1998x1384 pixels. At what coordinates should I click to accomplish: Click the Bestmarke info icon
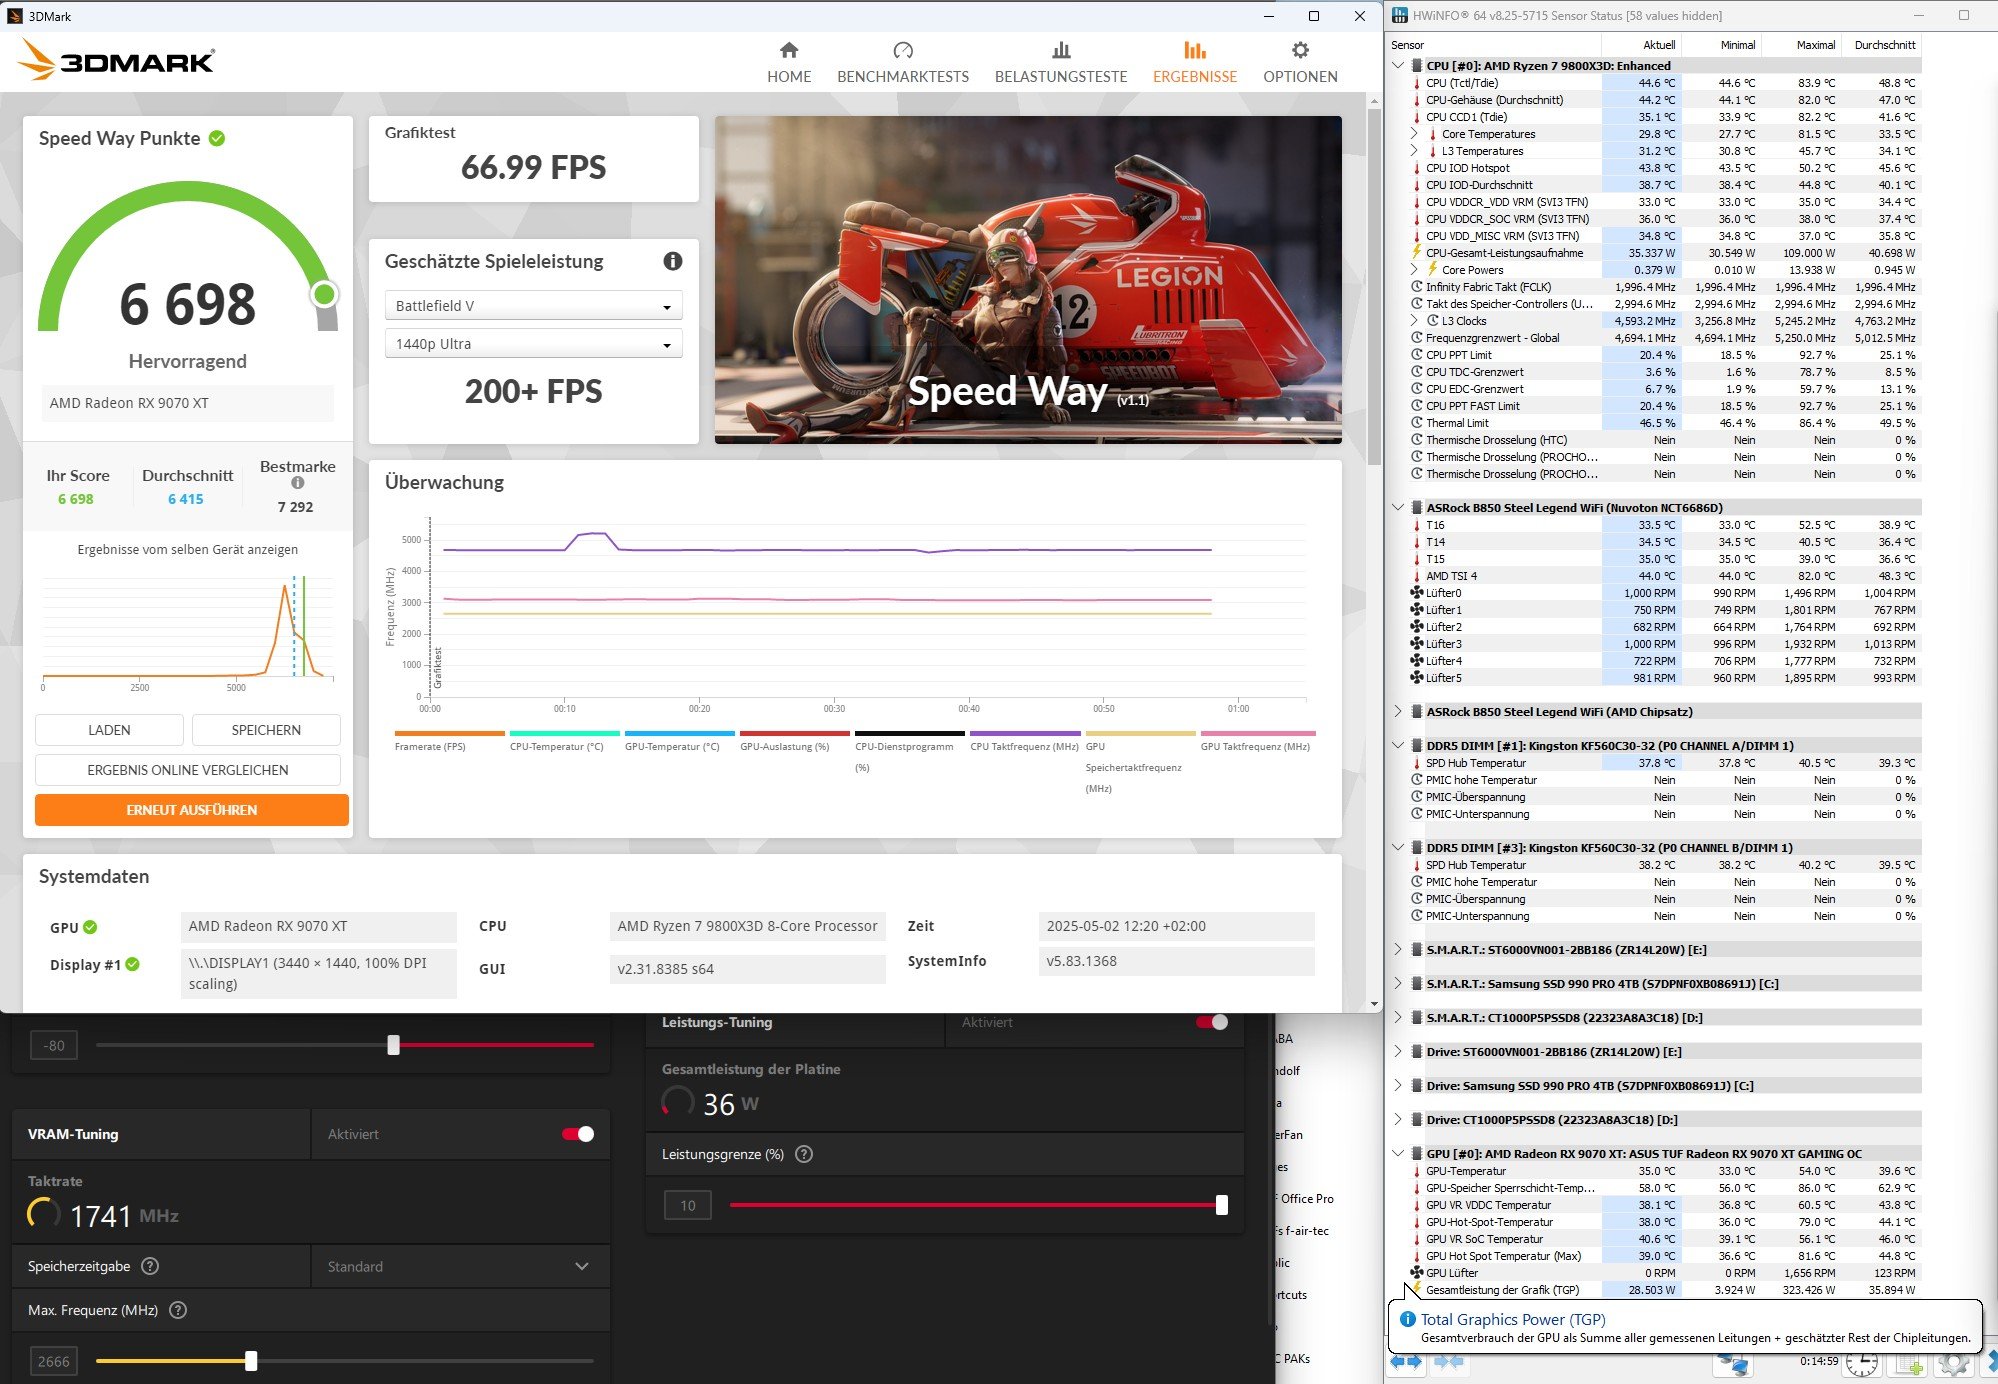click(x=297, y=483)
